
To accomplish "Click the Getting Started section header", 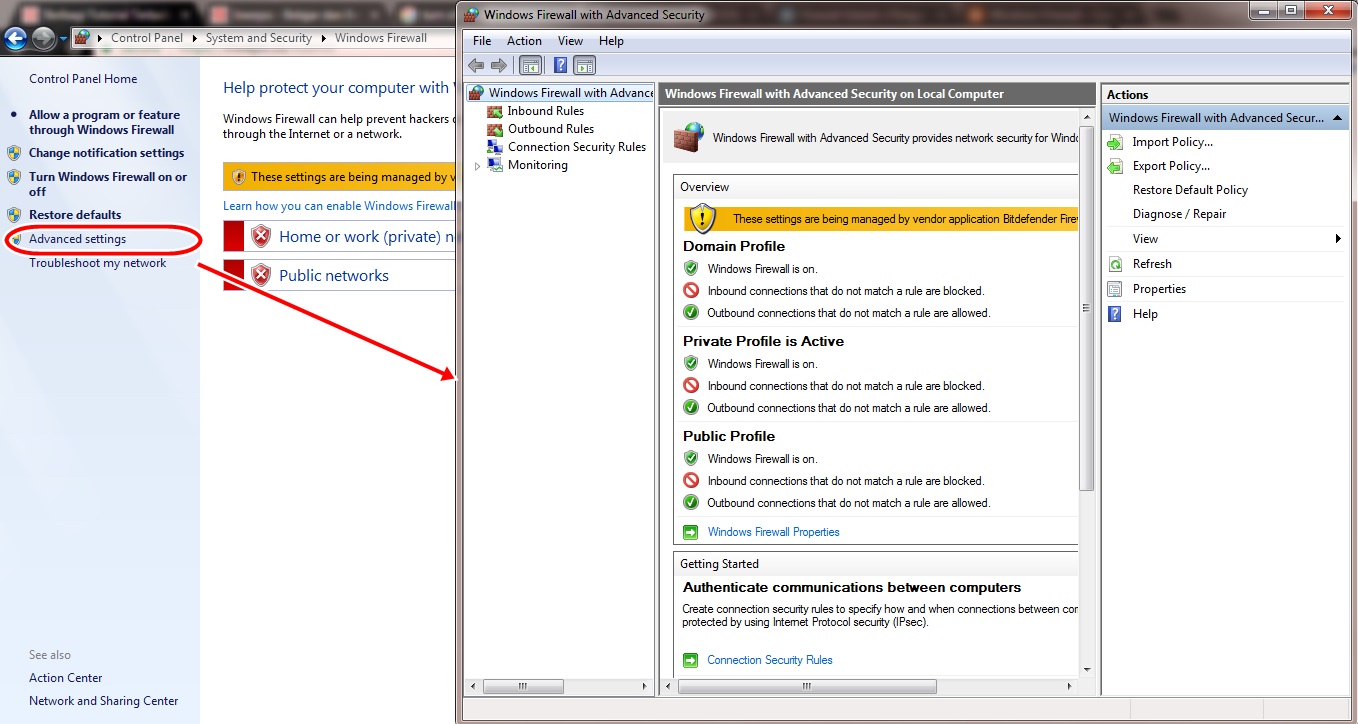I will [719, 564].
